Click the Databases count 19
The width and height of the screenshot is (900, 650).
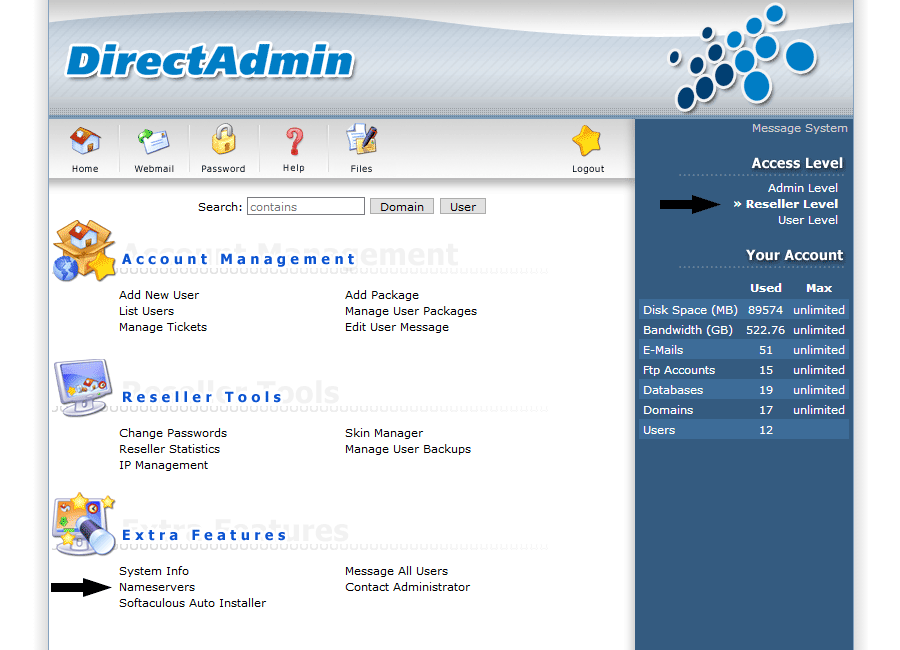766,390
